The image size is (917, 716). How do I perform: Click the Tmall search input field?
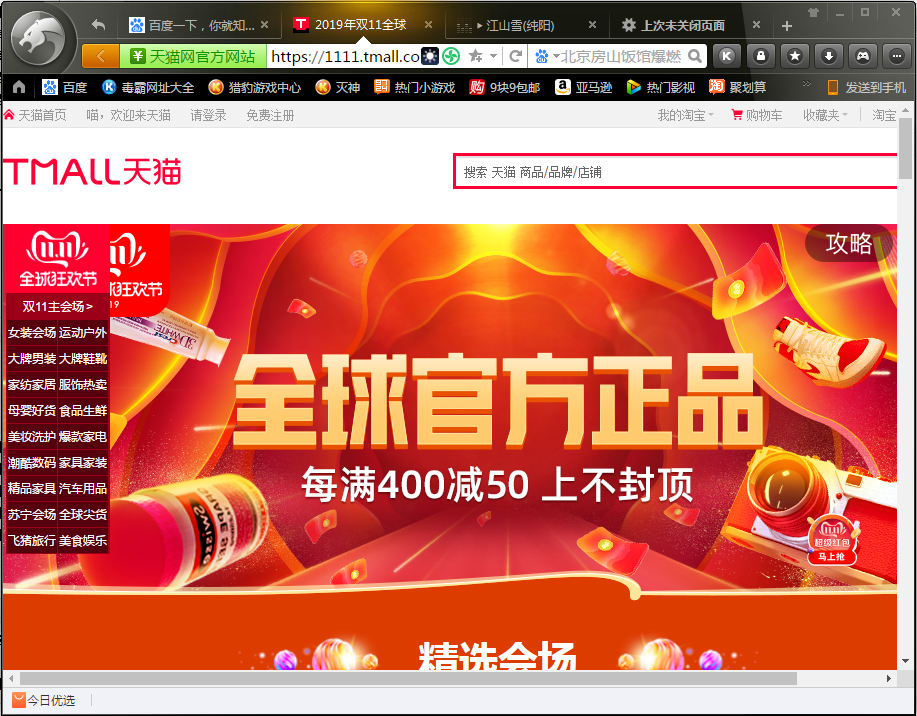tap(670, 171)
